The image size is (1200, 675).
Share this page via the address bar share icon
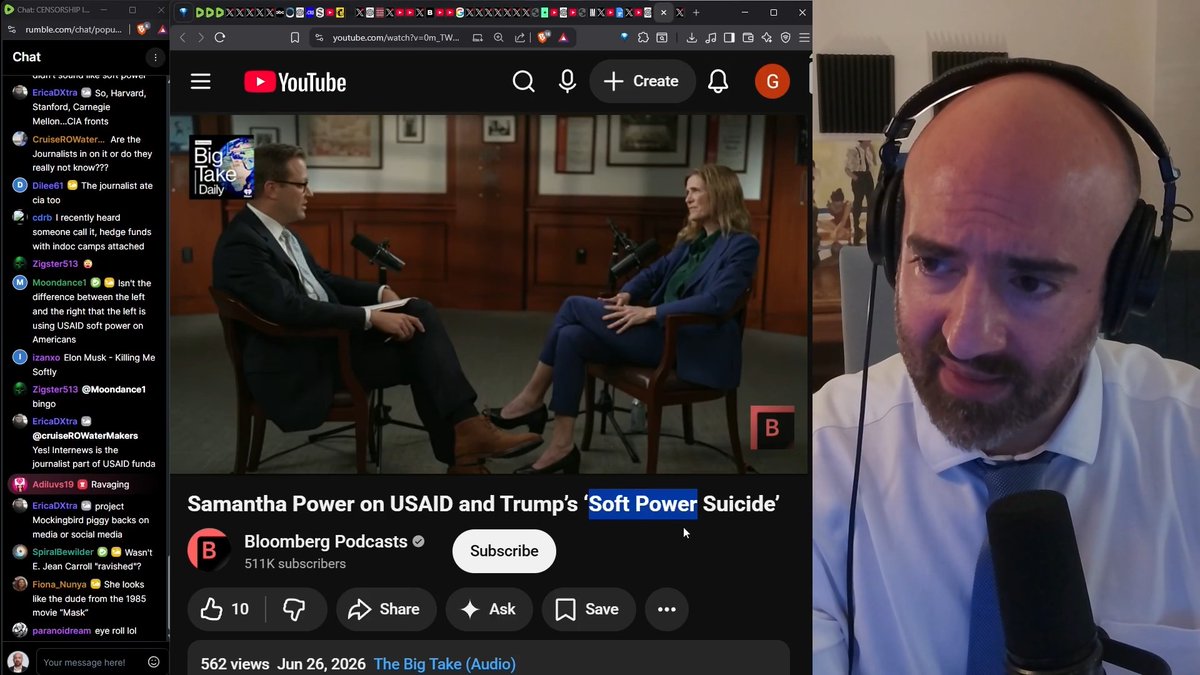[520, 38]
